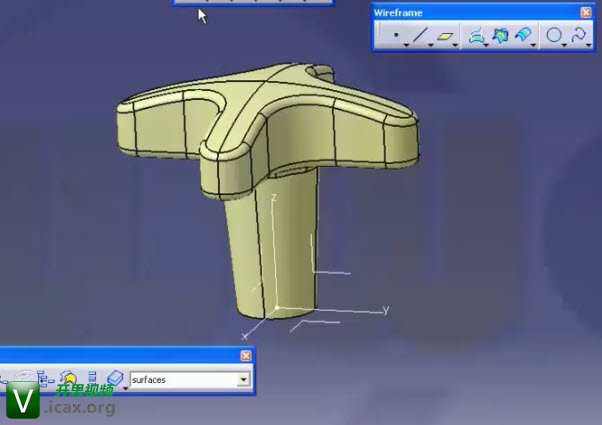Select the Parallel Curve tool

pos(524,35)
